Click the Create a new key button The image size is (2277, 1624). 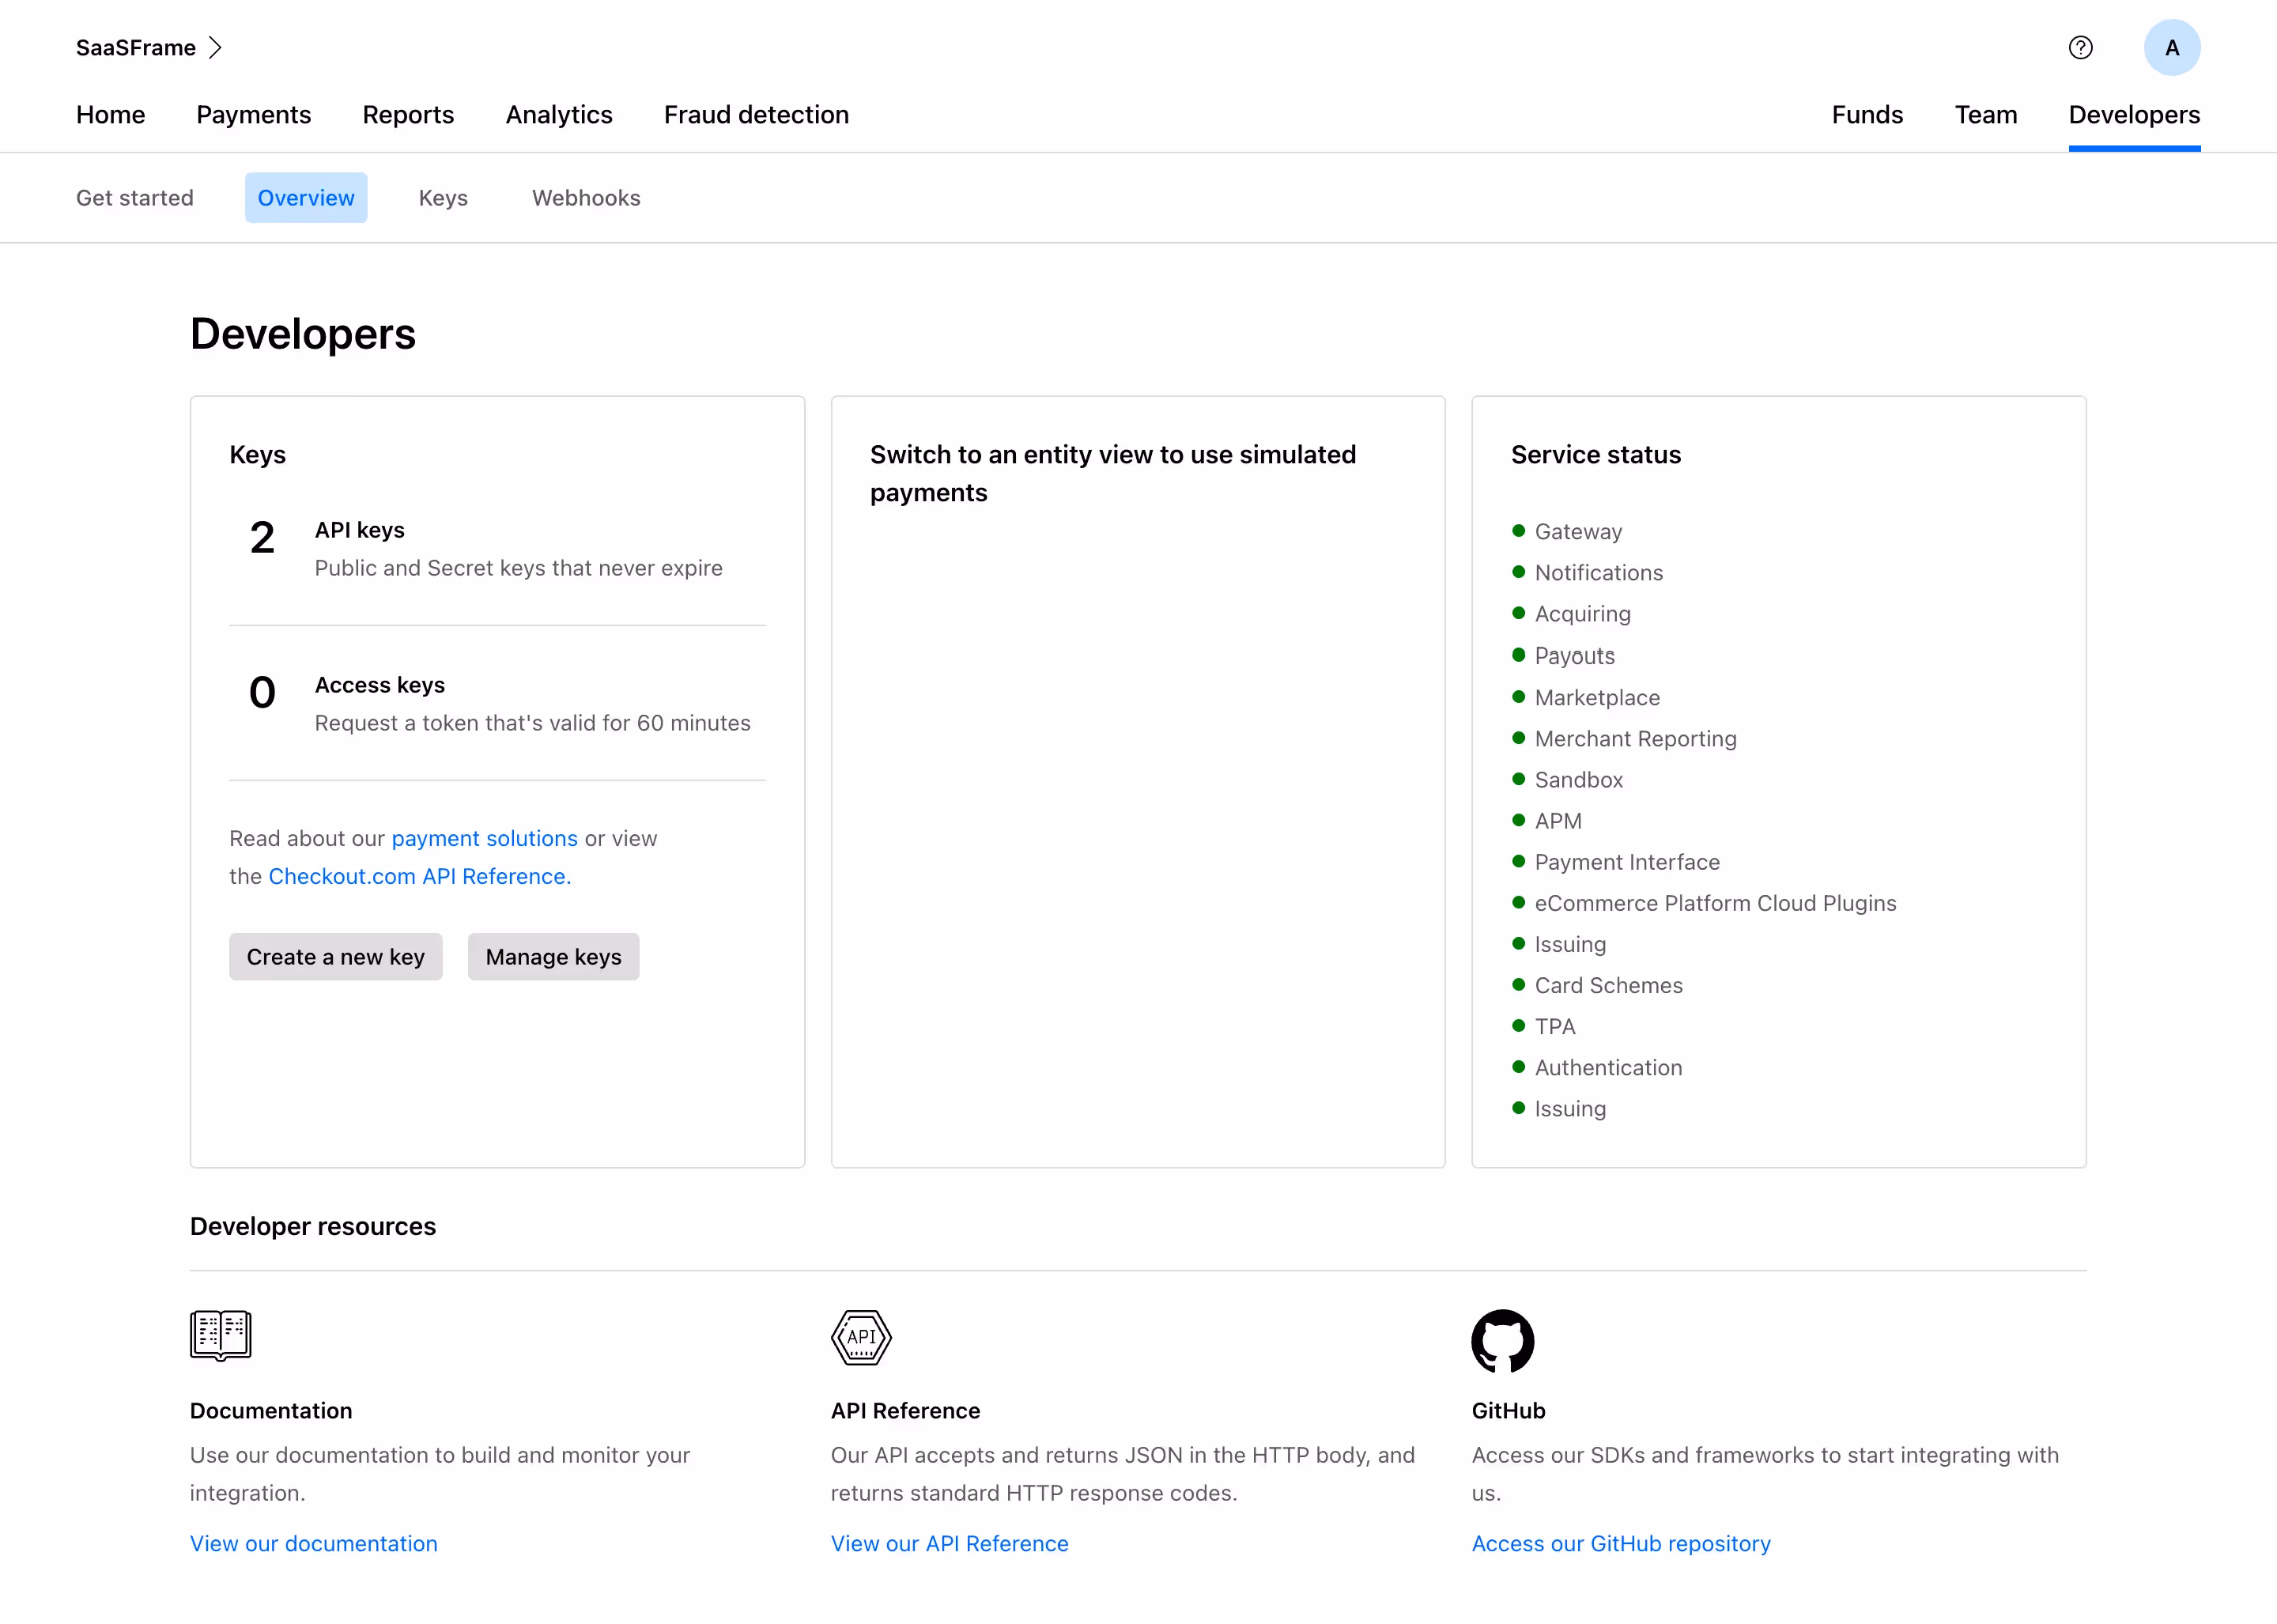point(335,956)
